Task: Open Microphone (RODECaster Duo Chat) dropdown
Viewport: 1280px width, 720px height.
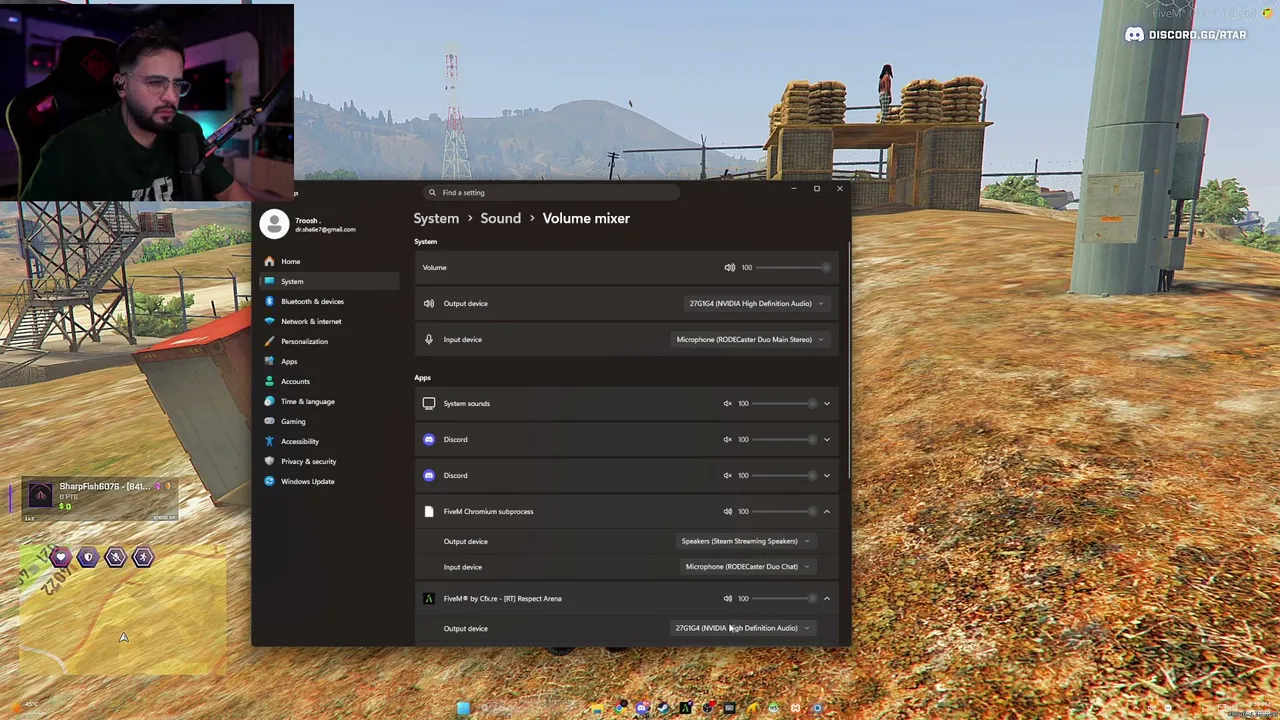Action: (748, 566)
